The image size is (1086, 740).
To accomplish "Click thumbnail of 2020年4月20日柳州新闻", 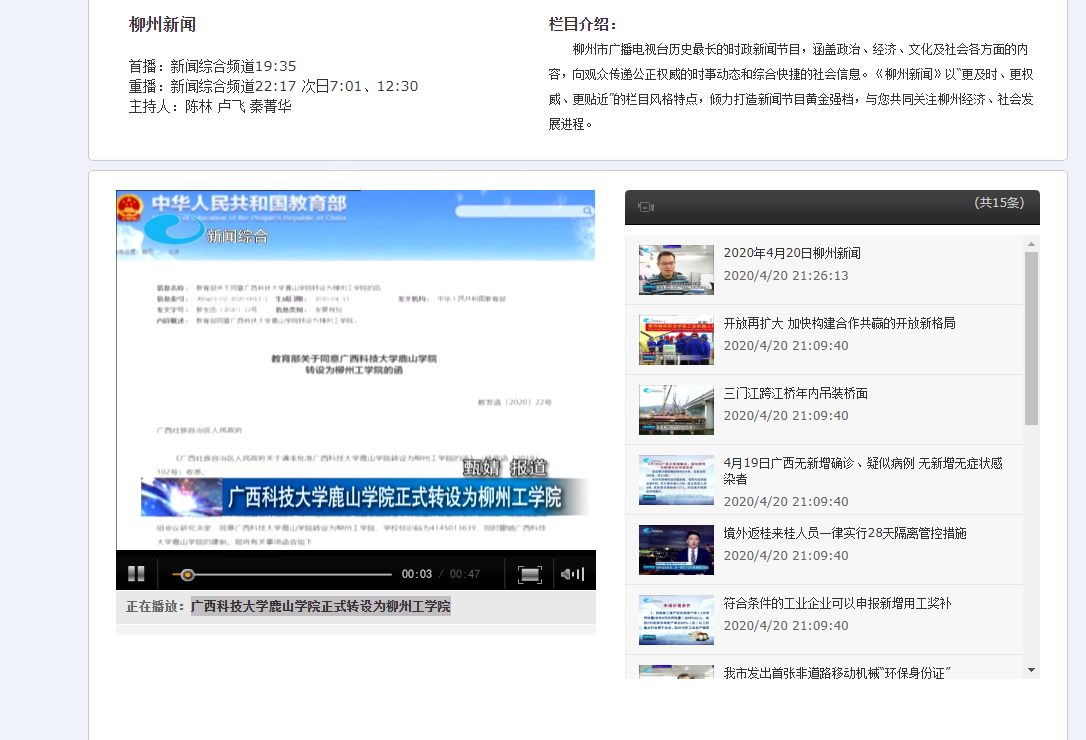I will coord(676,270).
